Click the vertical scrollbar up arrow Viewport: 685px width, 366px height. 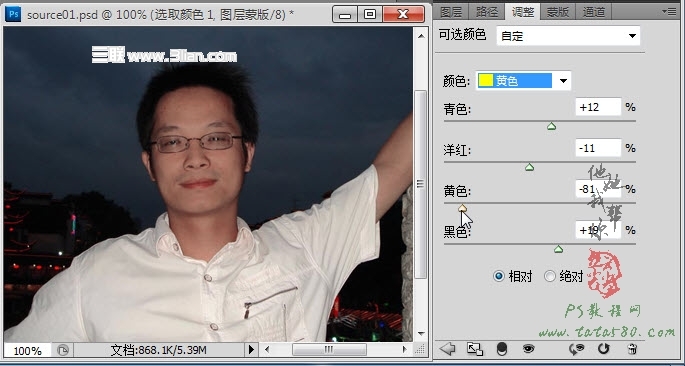click(x=421, y=36)
